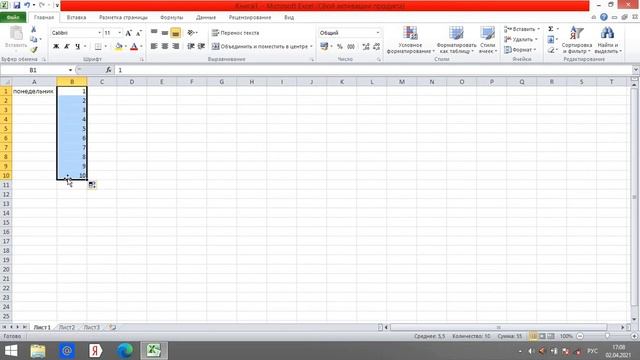Toggle Italic К formatting

coord(67,47)
